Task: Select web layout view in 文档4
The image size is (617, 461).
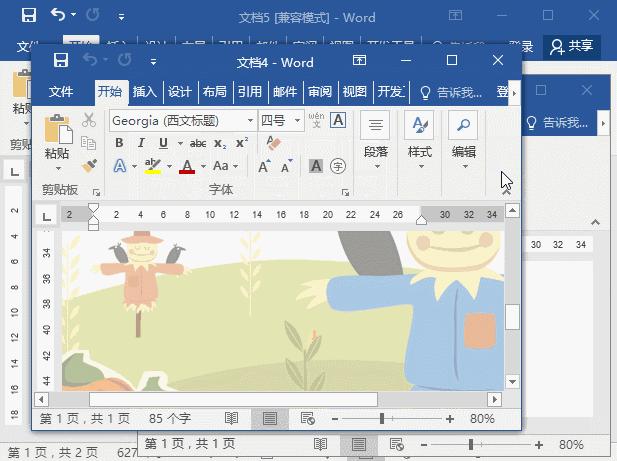Action: point(308,419)
